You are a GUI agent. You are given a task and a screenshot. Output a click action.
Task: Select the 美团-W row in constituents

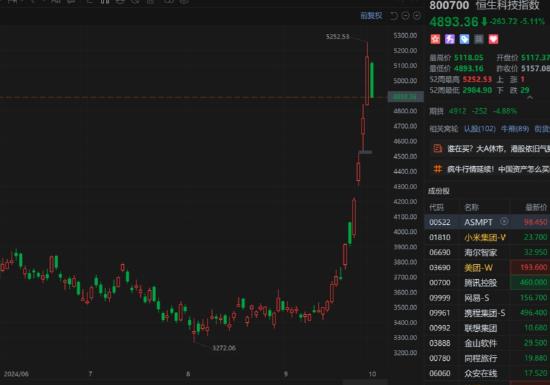click(x=487, y=268)
